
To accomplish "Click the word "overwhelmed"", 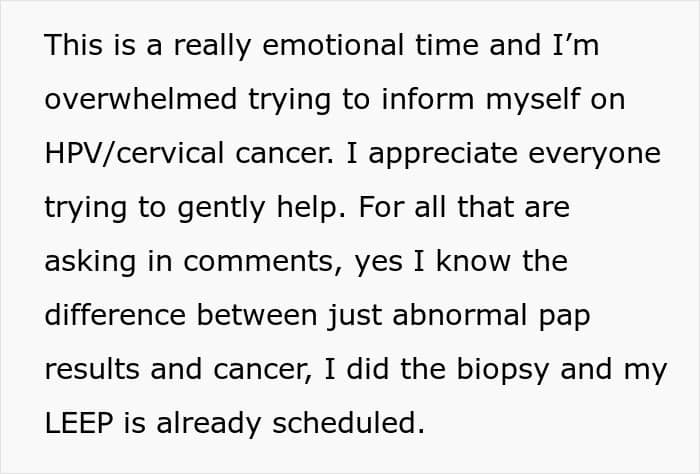I will [x=128, y=100].
